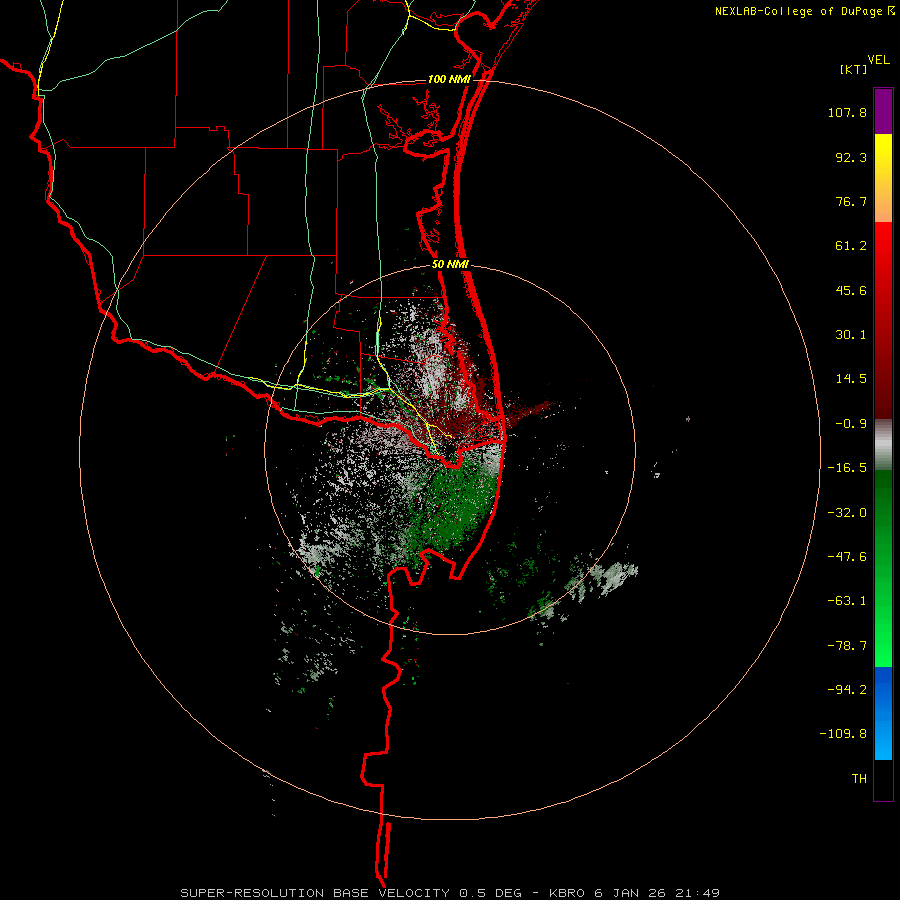Select the -78.7 legend value
The height and width of the screenshot is (900, 900).
tap(847, 646)
